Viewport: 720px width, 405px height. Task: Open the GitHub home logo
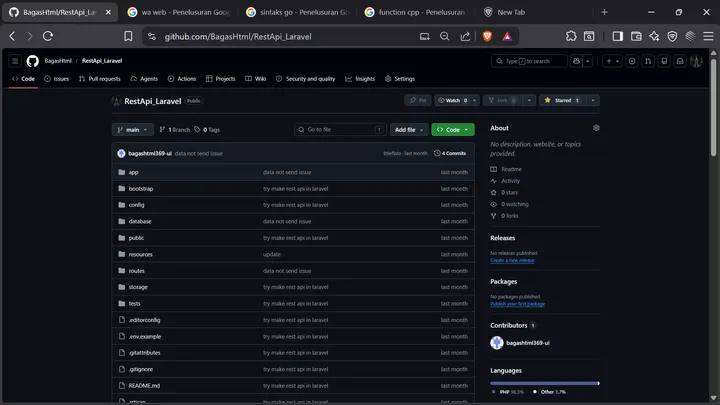33,61
